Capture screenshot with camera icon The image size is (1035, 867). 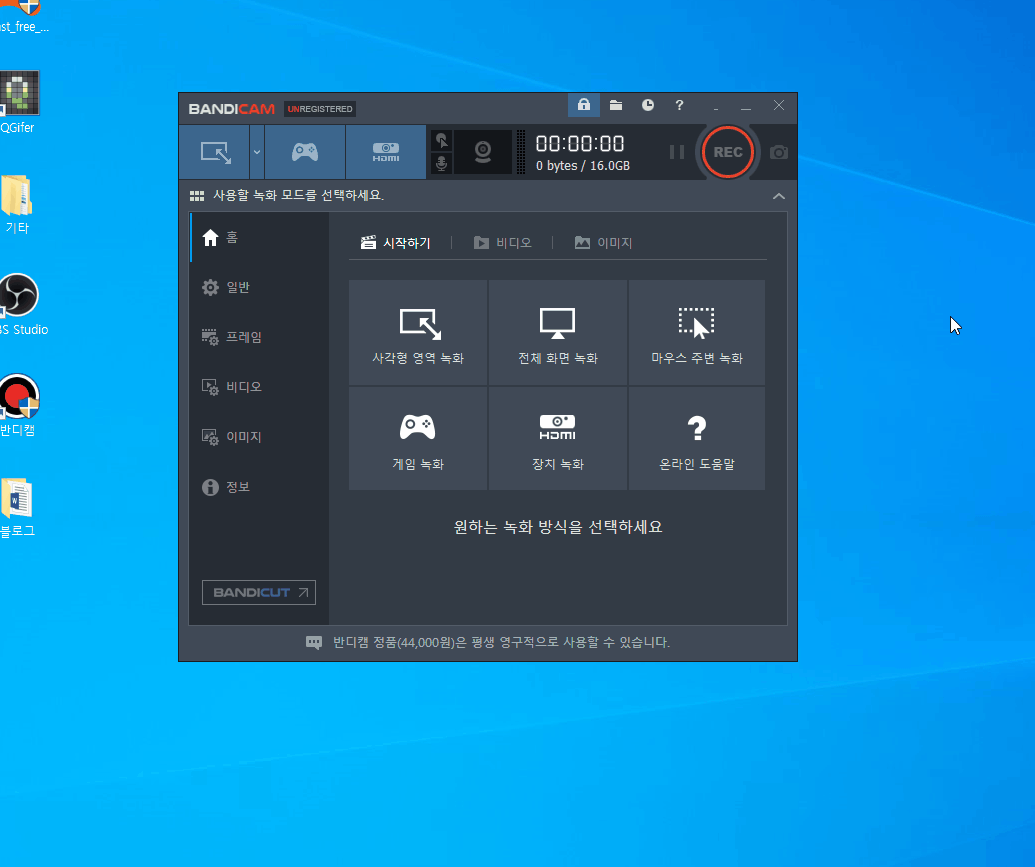pyautogui.click(x=779, y=153)
